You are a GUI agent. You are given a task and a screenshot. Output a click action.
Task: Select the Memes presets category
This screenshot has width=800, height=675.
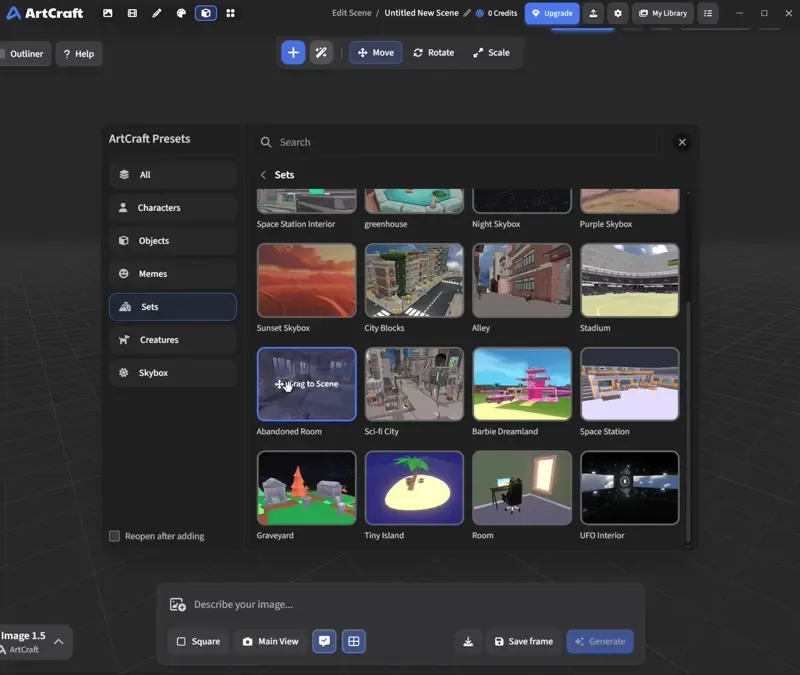click(173, 274)
